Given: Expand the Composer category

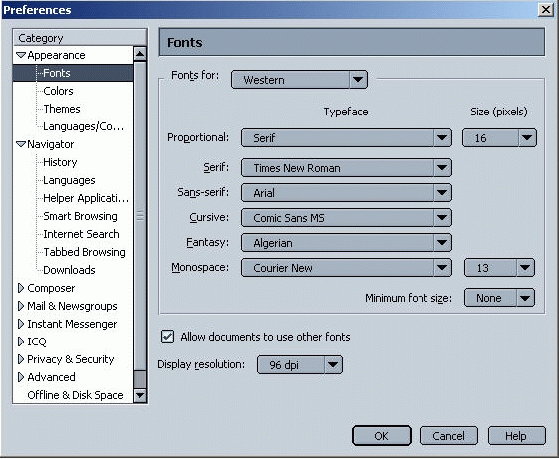Looking at the screenshot, I should tap(21, 288).
